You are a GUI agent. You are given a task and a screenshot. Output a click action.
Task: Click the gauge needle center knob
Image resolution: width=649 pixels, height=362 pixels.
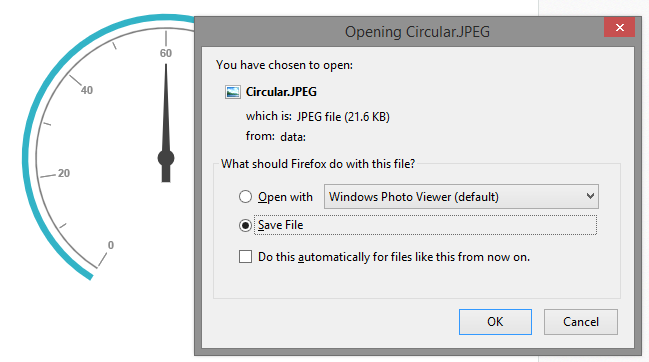(x=166, y=158)
